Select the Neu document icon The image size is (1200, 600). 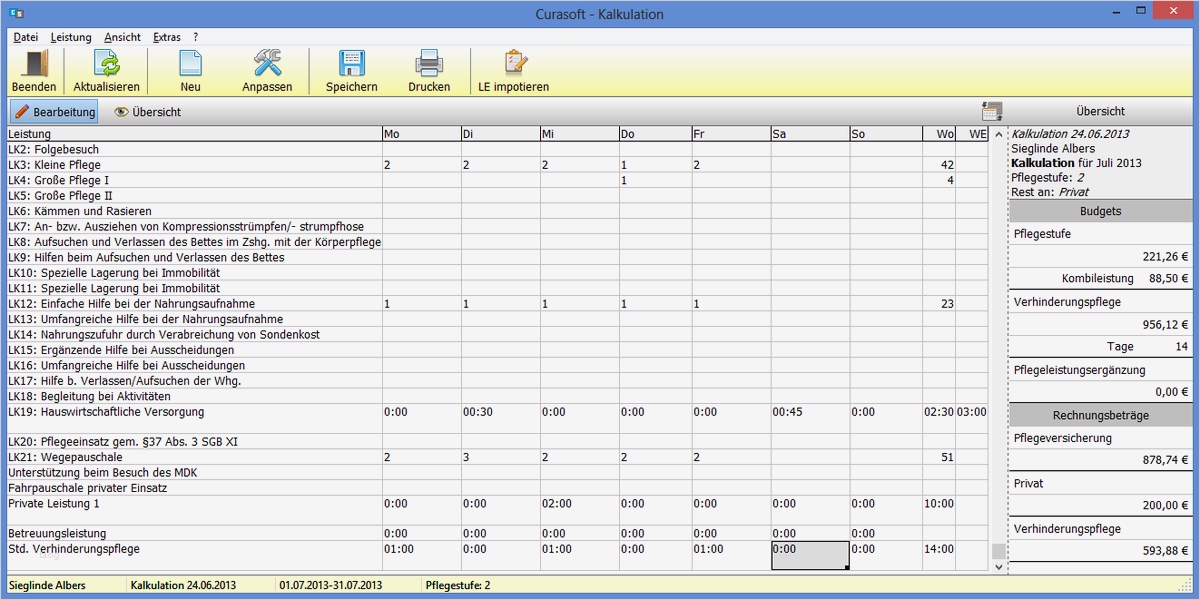coord(189,63)
